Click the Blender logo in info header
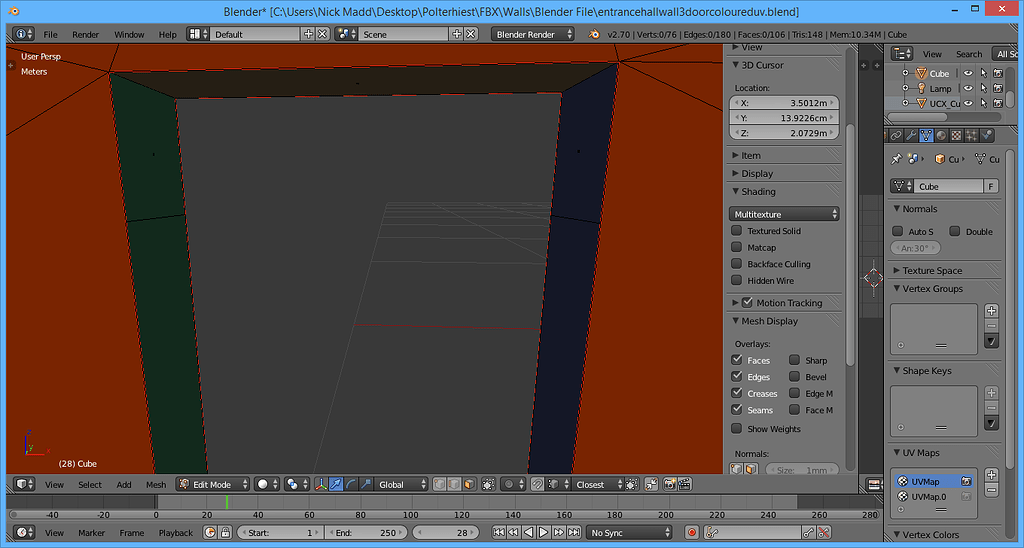1024x548 pixels. click(x=594, y=34)
